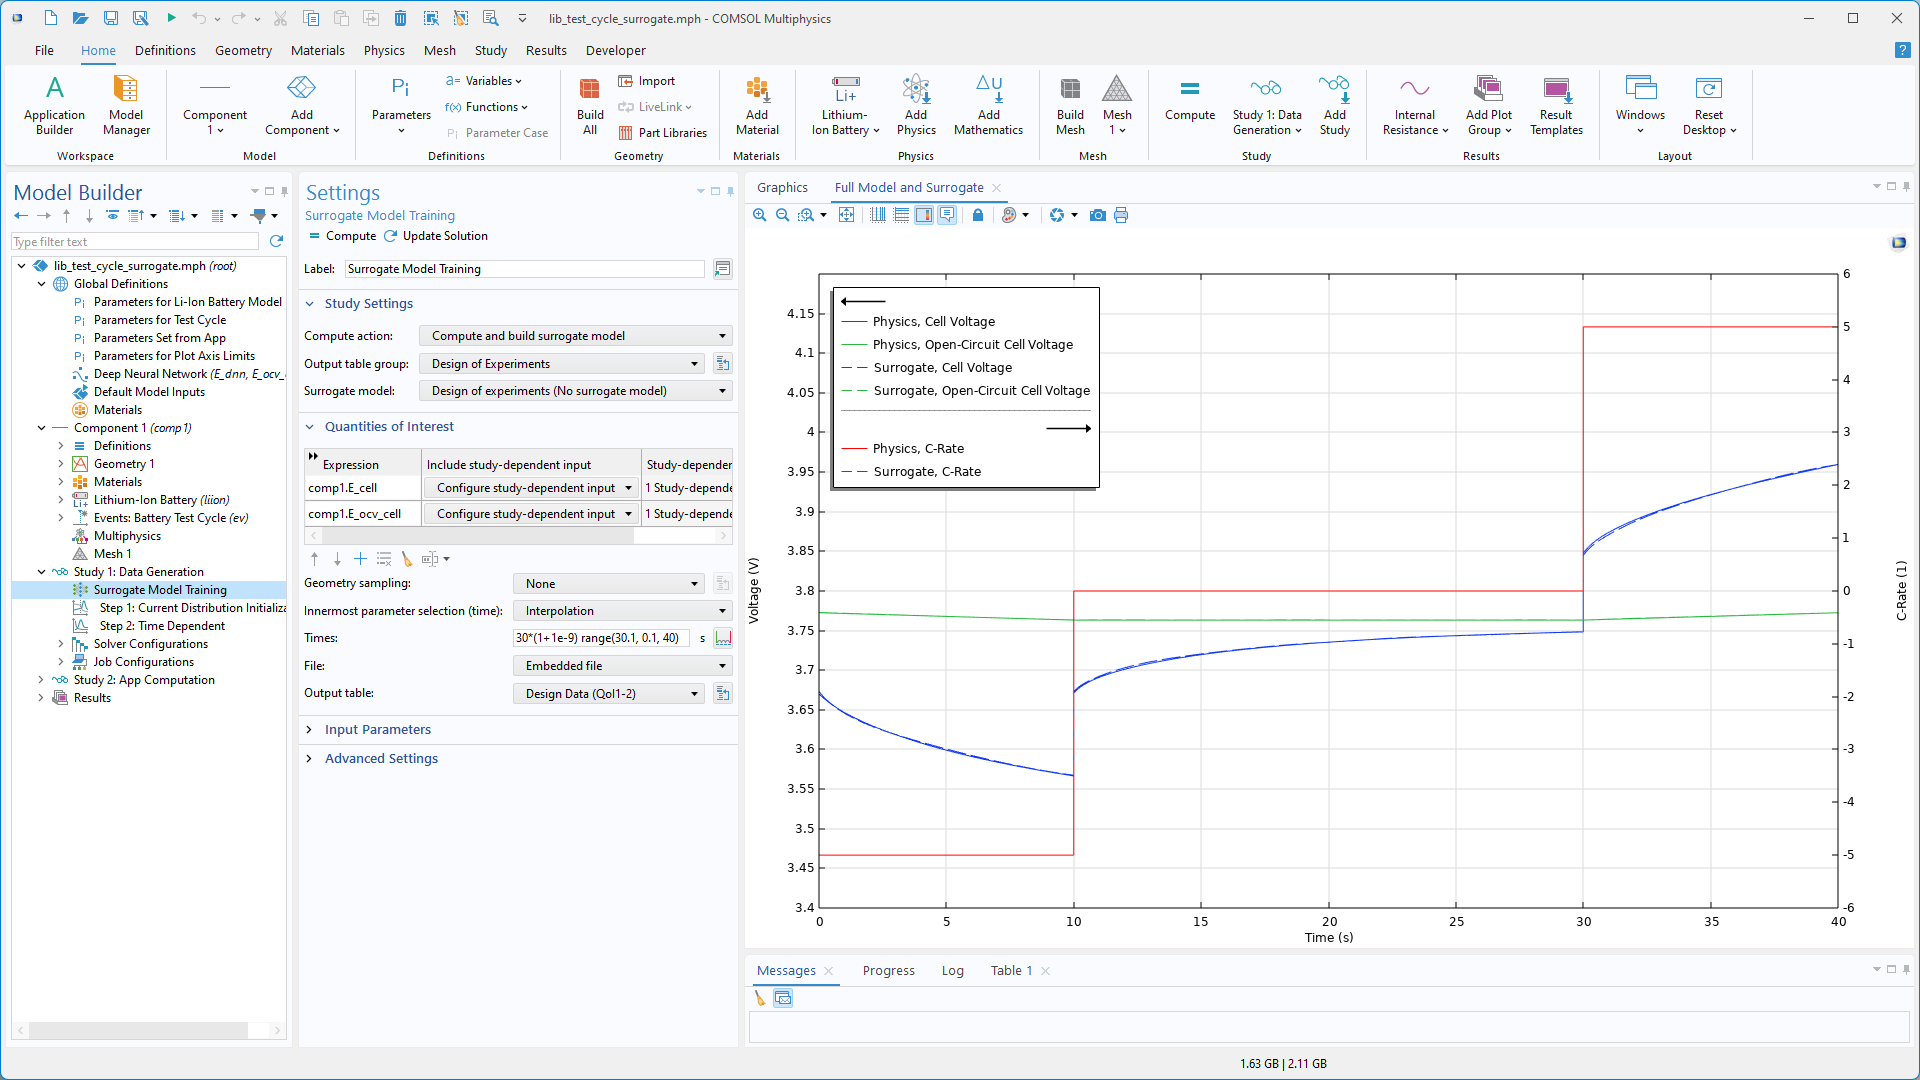Expand Study 2: App Computation node

tap(41, 680)
